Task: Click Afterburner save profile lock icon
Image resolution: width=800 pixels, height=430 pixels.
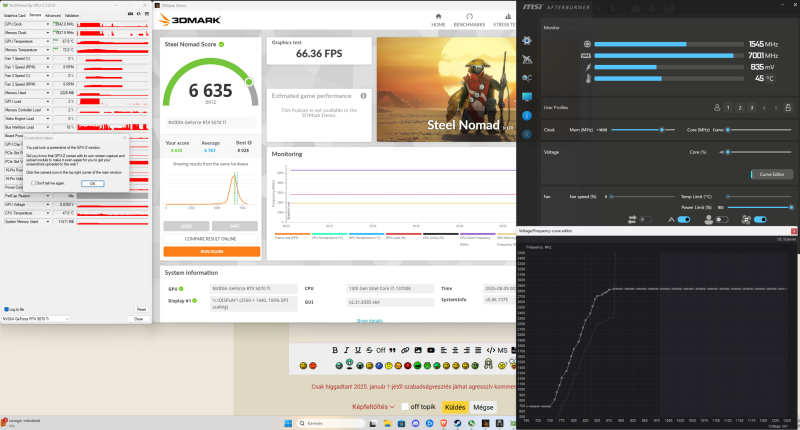Action: tap(788, 108)
